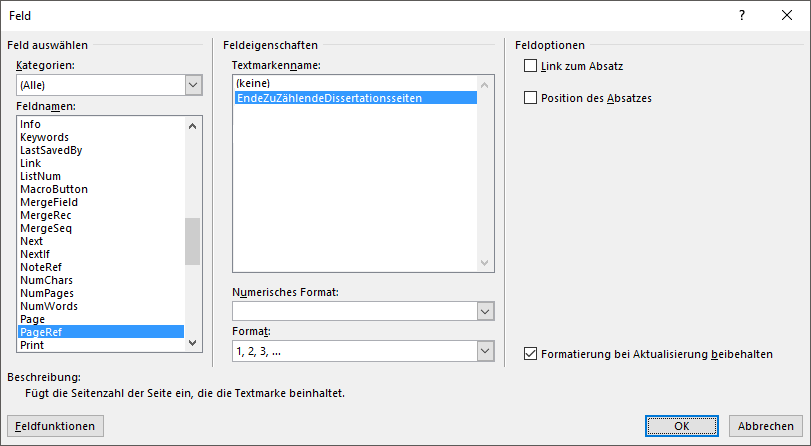
Task: Select EndeZuZählendeDissertationsseiten bookmark
Action: [x=329, y=98]
